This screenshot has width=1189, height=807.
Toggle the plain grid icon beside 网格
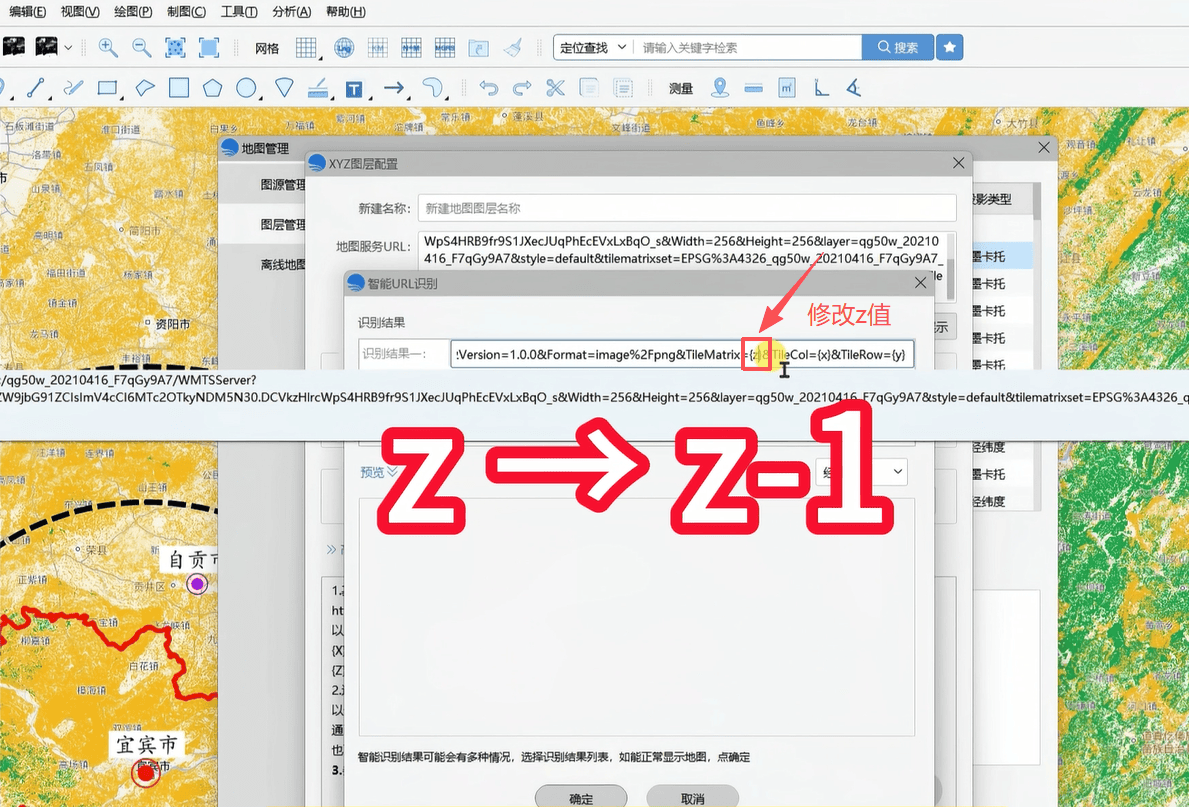click(306, 47)
